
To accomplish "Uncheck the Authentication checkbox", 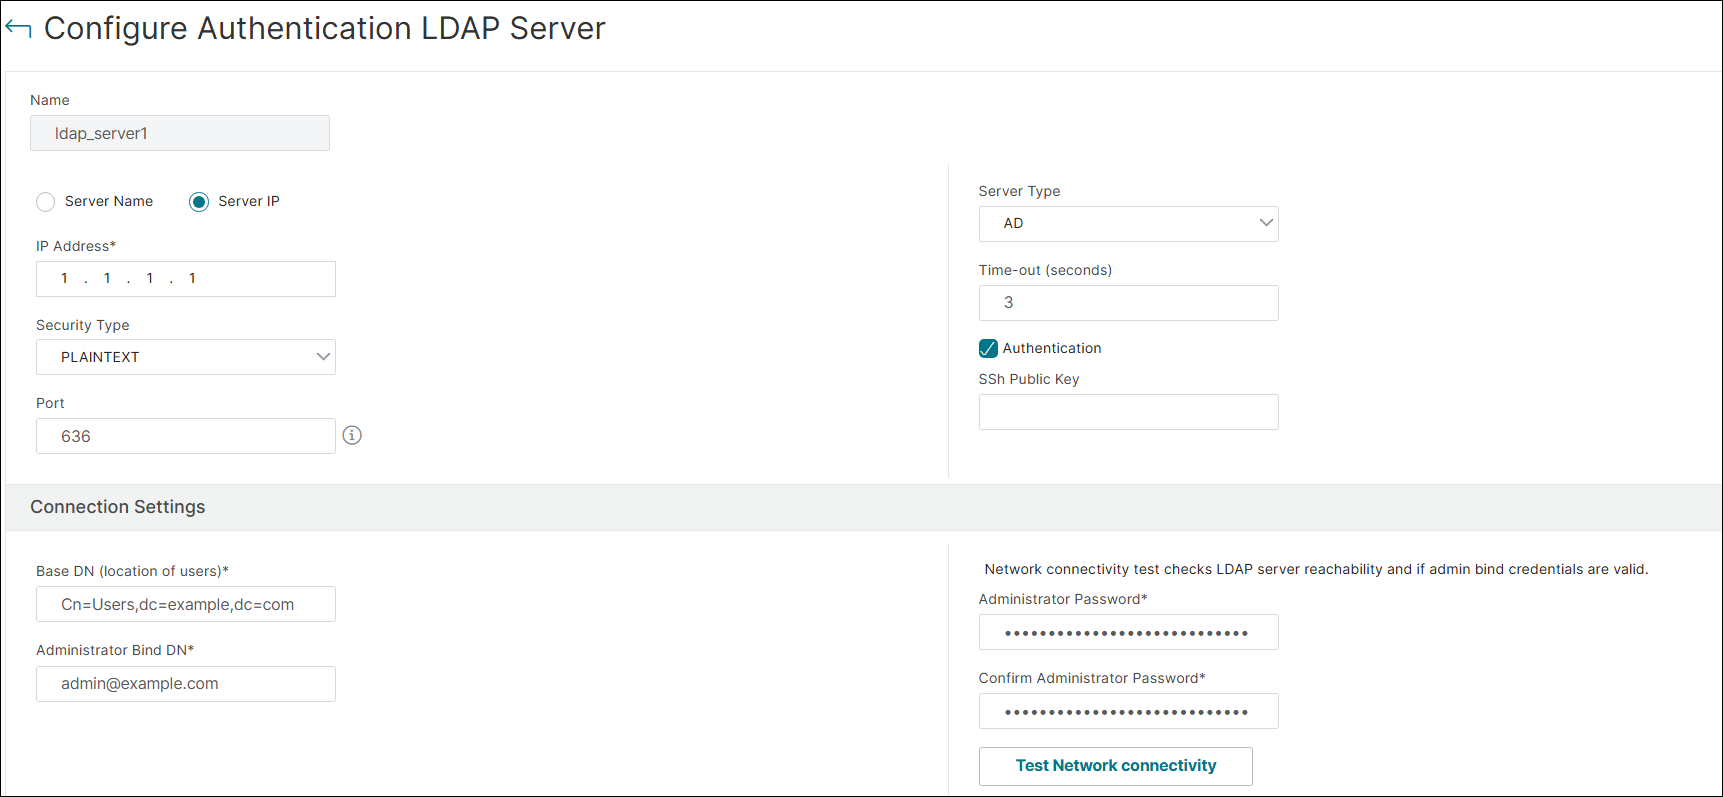I will coord(988,348).
